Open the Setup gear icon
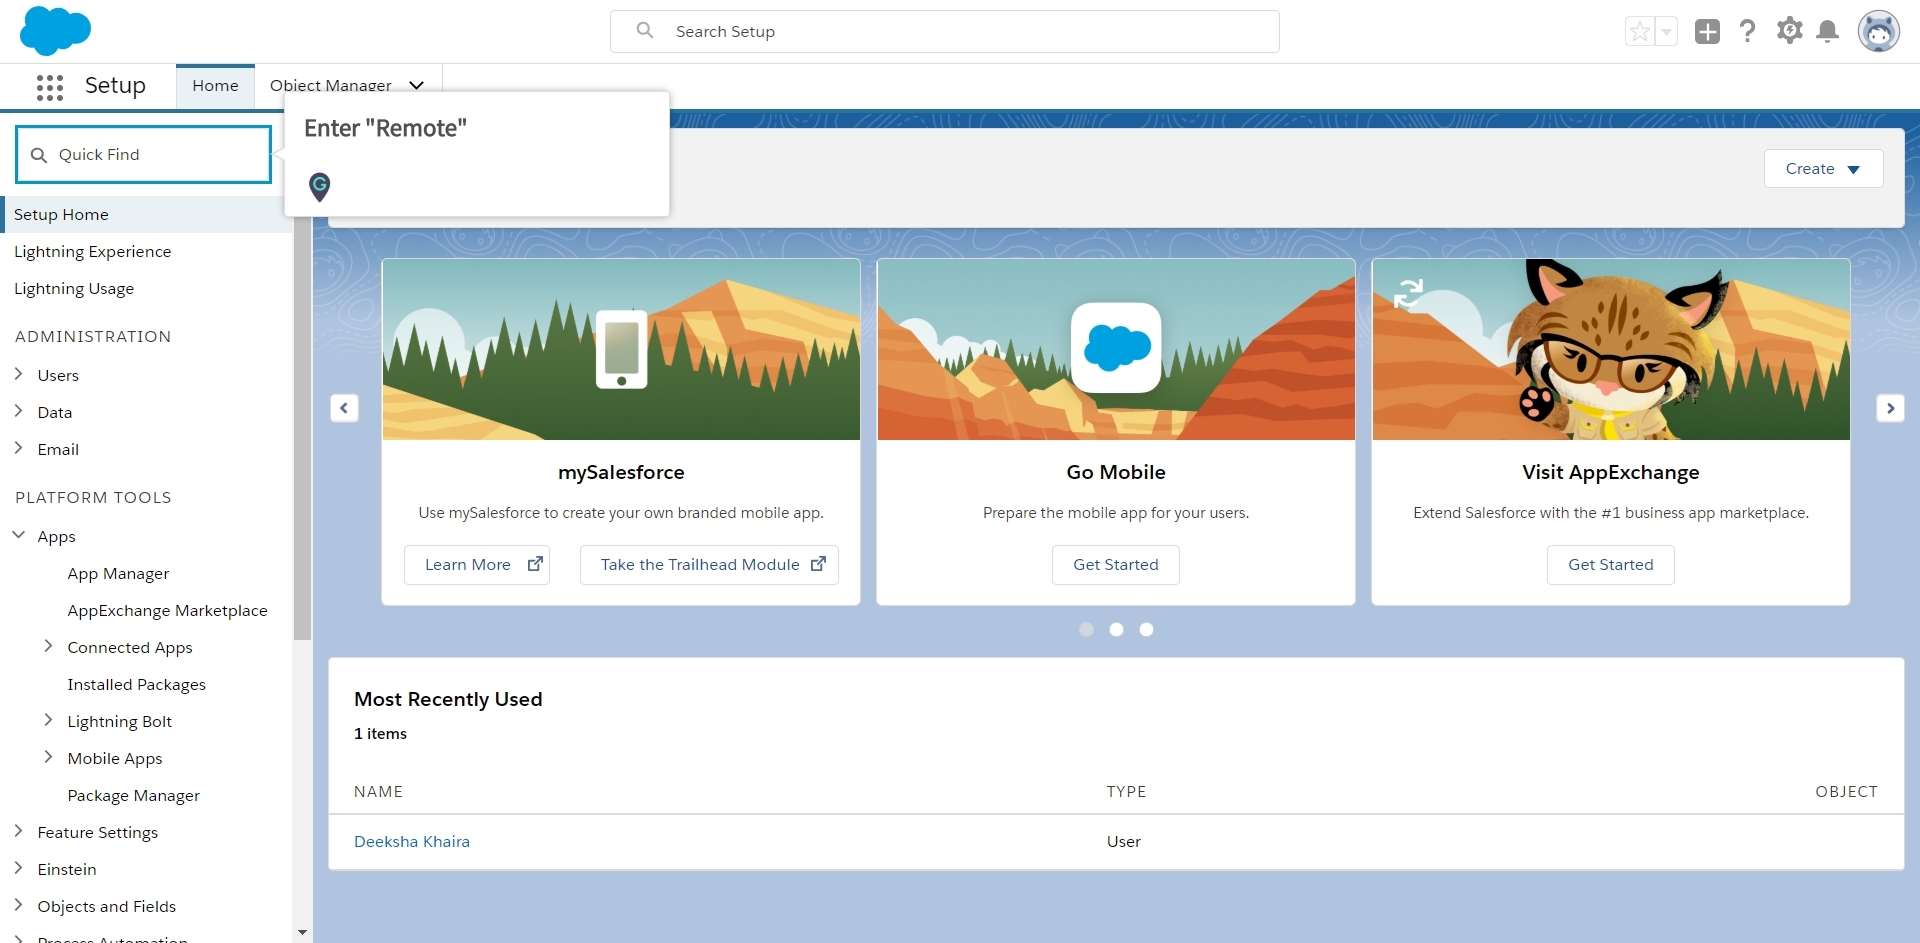Viewport: 1920px width, 943px height. 1789,31
